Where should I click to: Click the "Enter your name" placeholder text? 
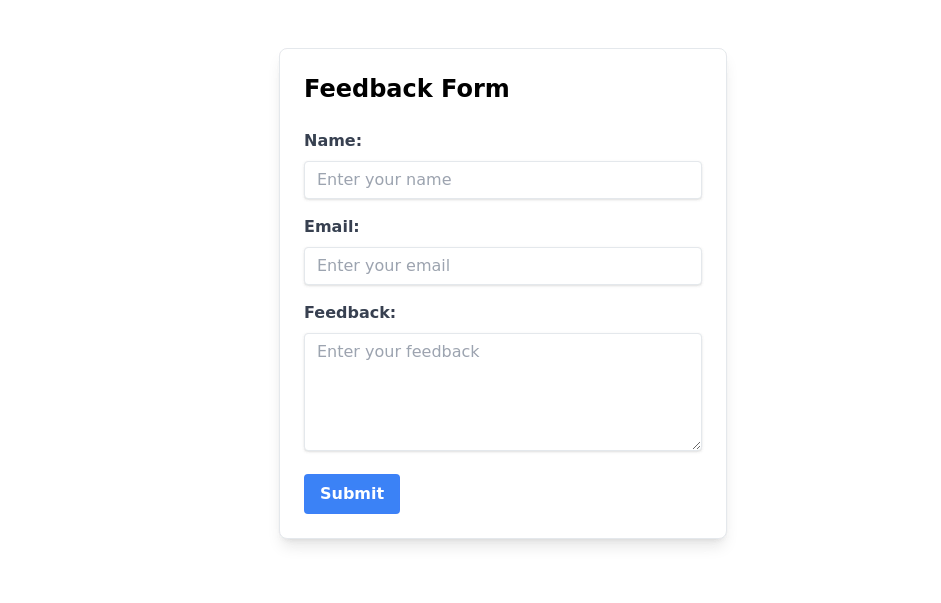point(384,180)
